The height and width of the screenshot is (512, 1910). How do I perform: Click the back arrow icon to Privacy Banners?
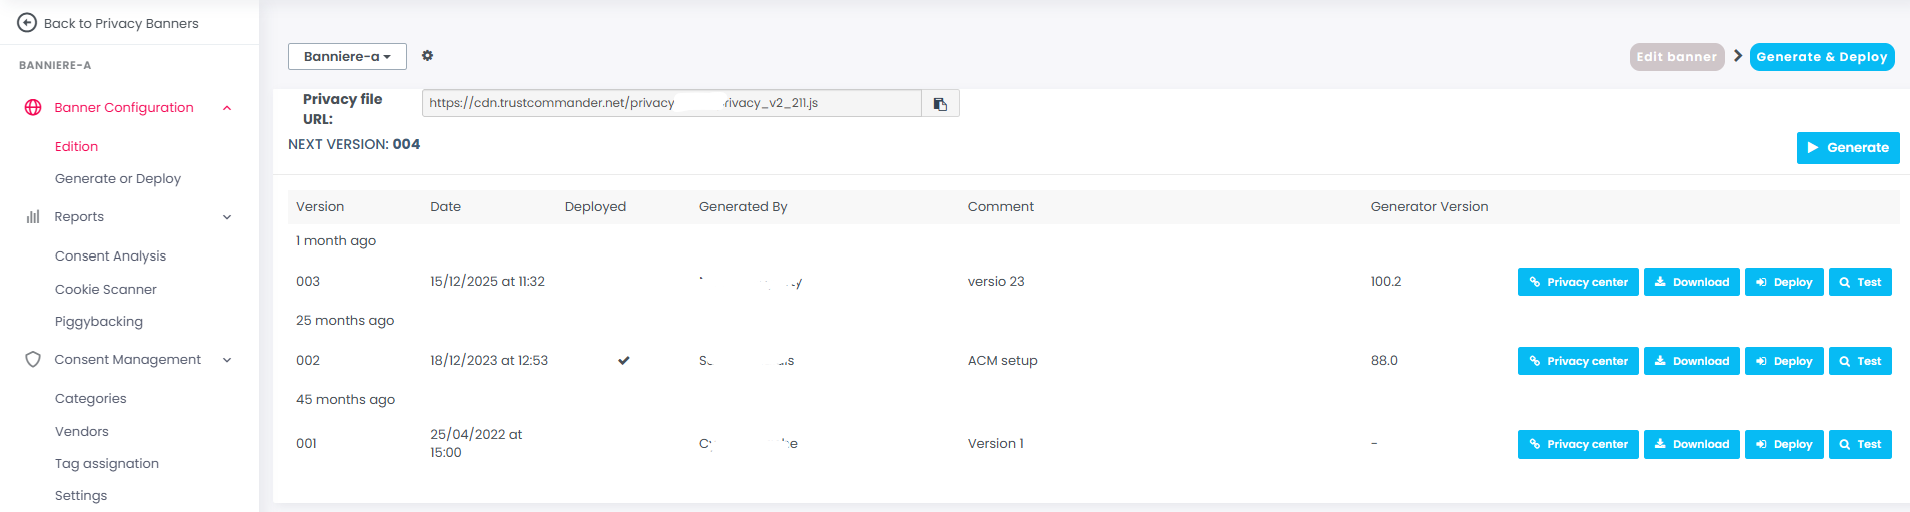click(27, 23)
